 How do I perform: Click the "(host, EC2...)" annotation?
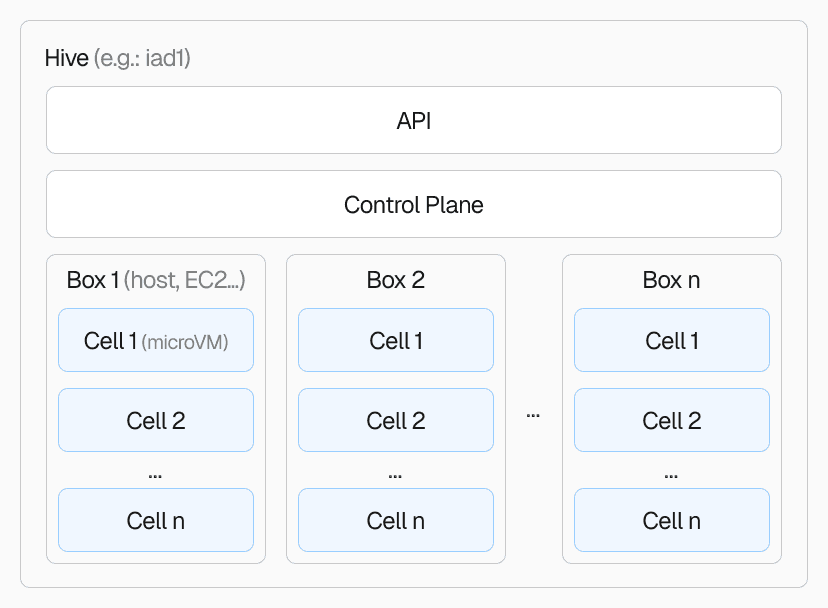(x=185, y=280)
